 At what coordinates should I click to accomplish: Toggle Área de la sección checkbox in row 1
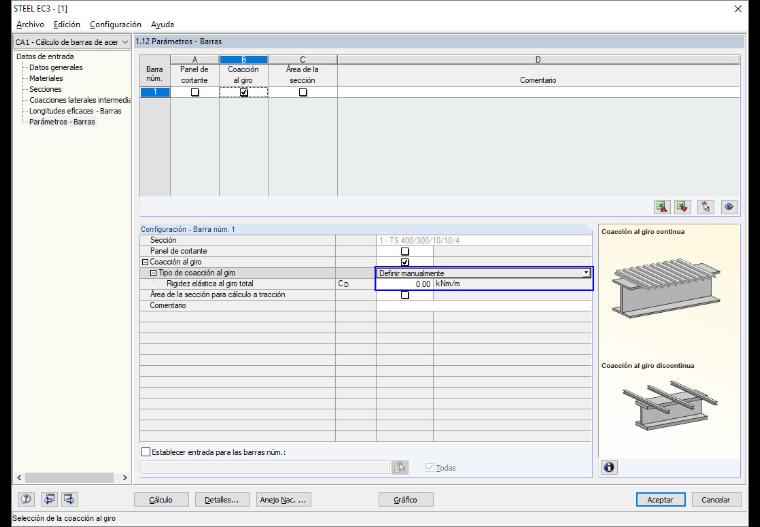[x=303, y=92]
